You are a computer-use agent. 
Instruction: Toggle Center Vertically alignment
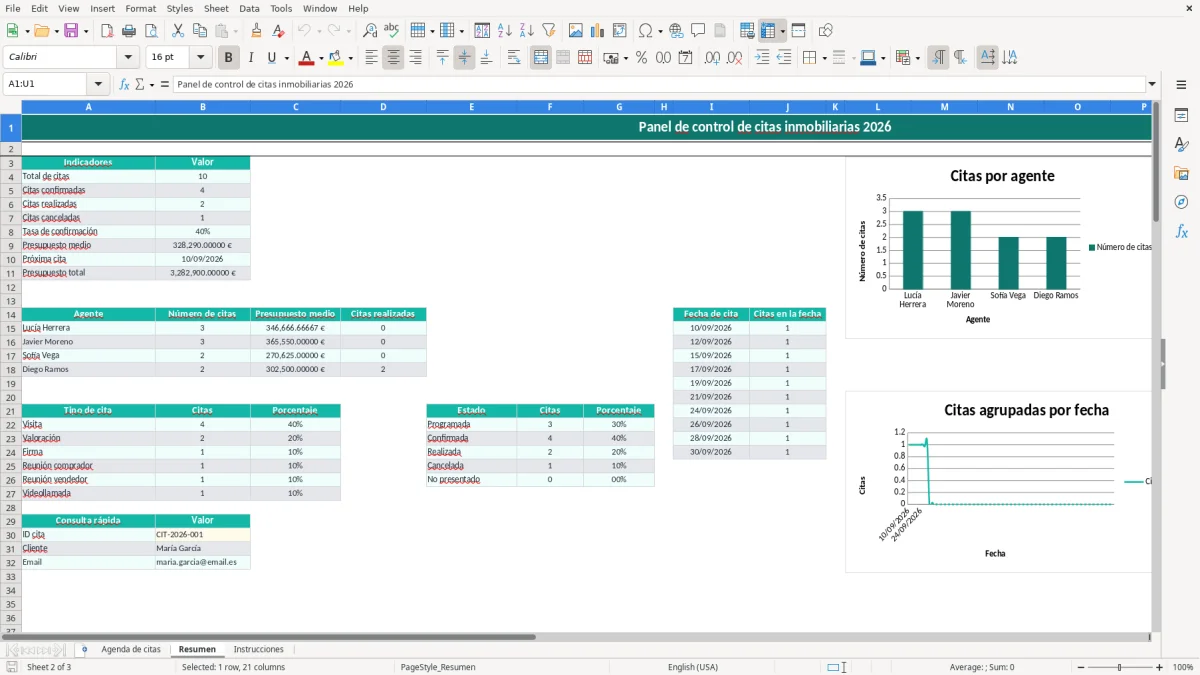pos(464,58)
